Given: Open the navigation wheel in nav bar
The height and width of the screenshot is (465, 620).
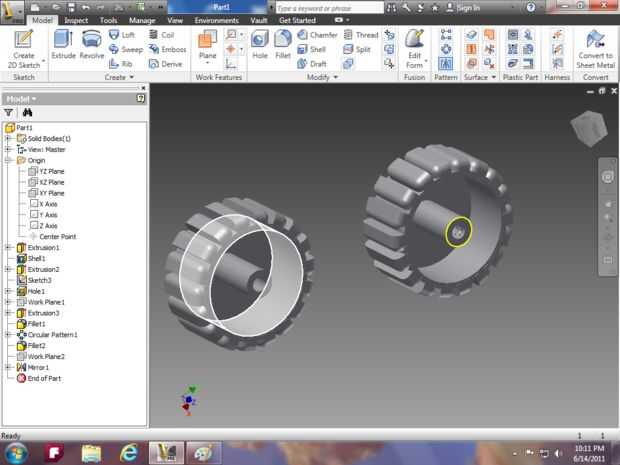Looking at the screenshot, I should click(x=607, y=177).
